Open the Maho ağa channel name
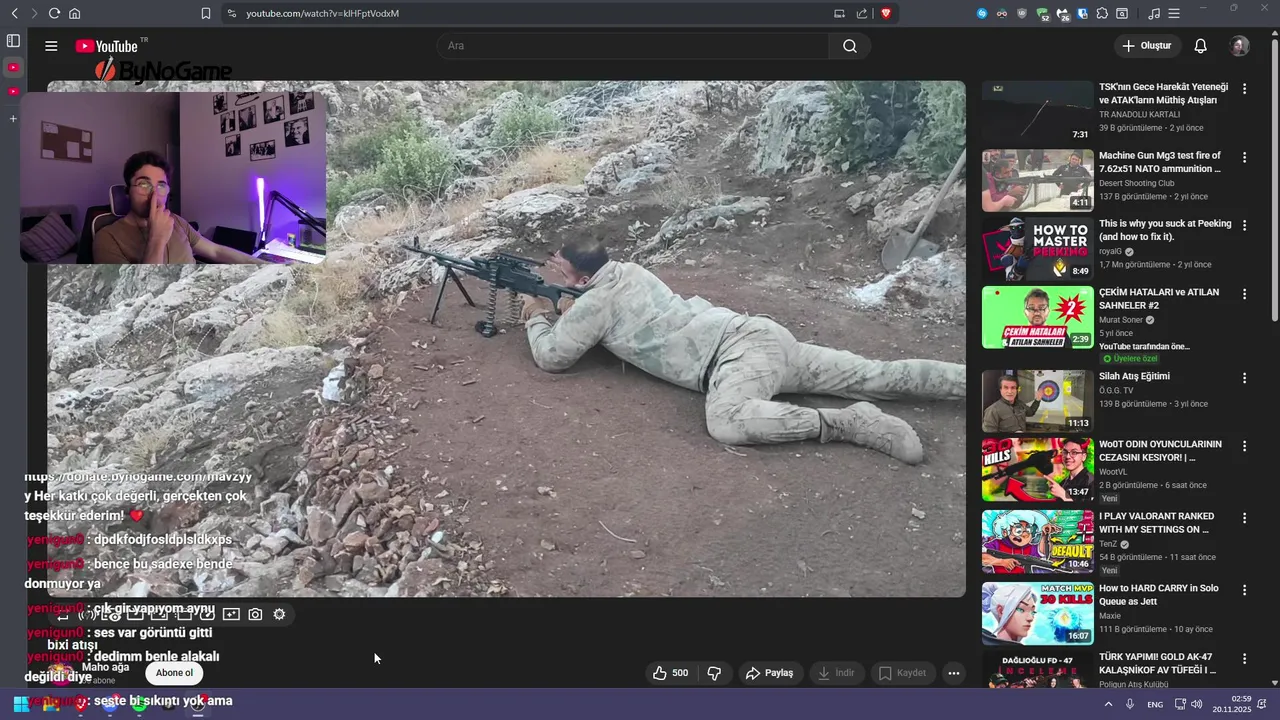This screenshot has height=720, width=1280. tap(106, 667)
